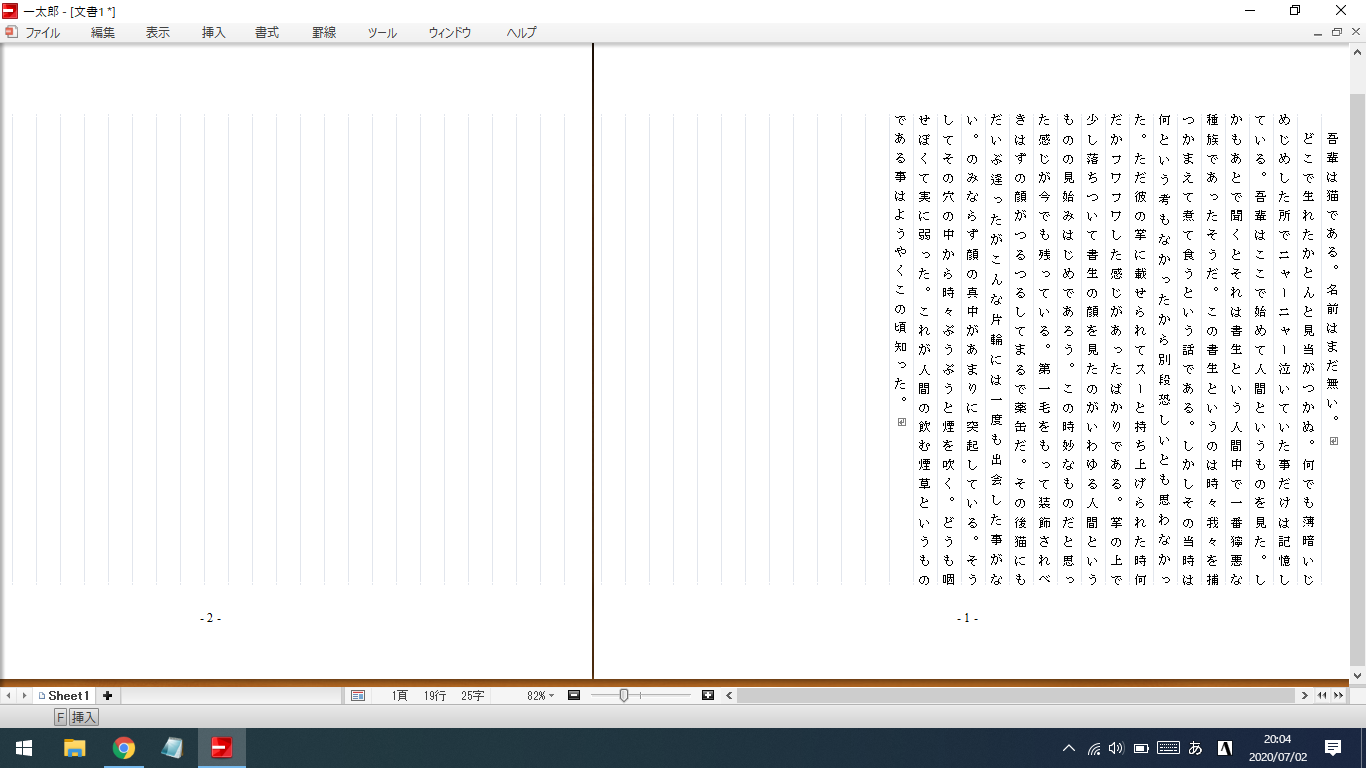Toggle the あ IME input mode

coord(1195,748)
